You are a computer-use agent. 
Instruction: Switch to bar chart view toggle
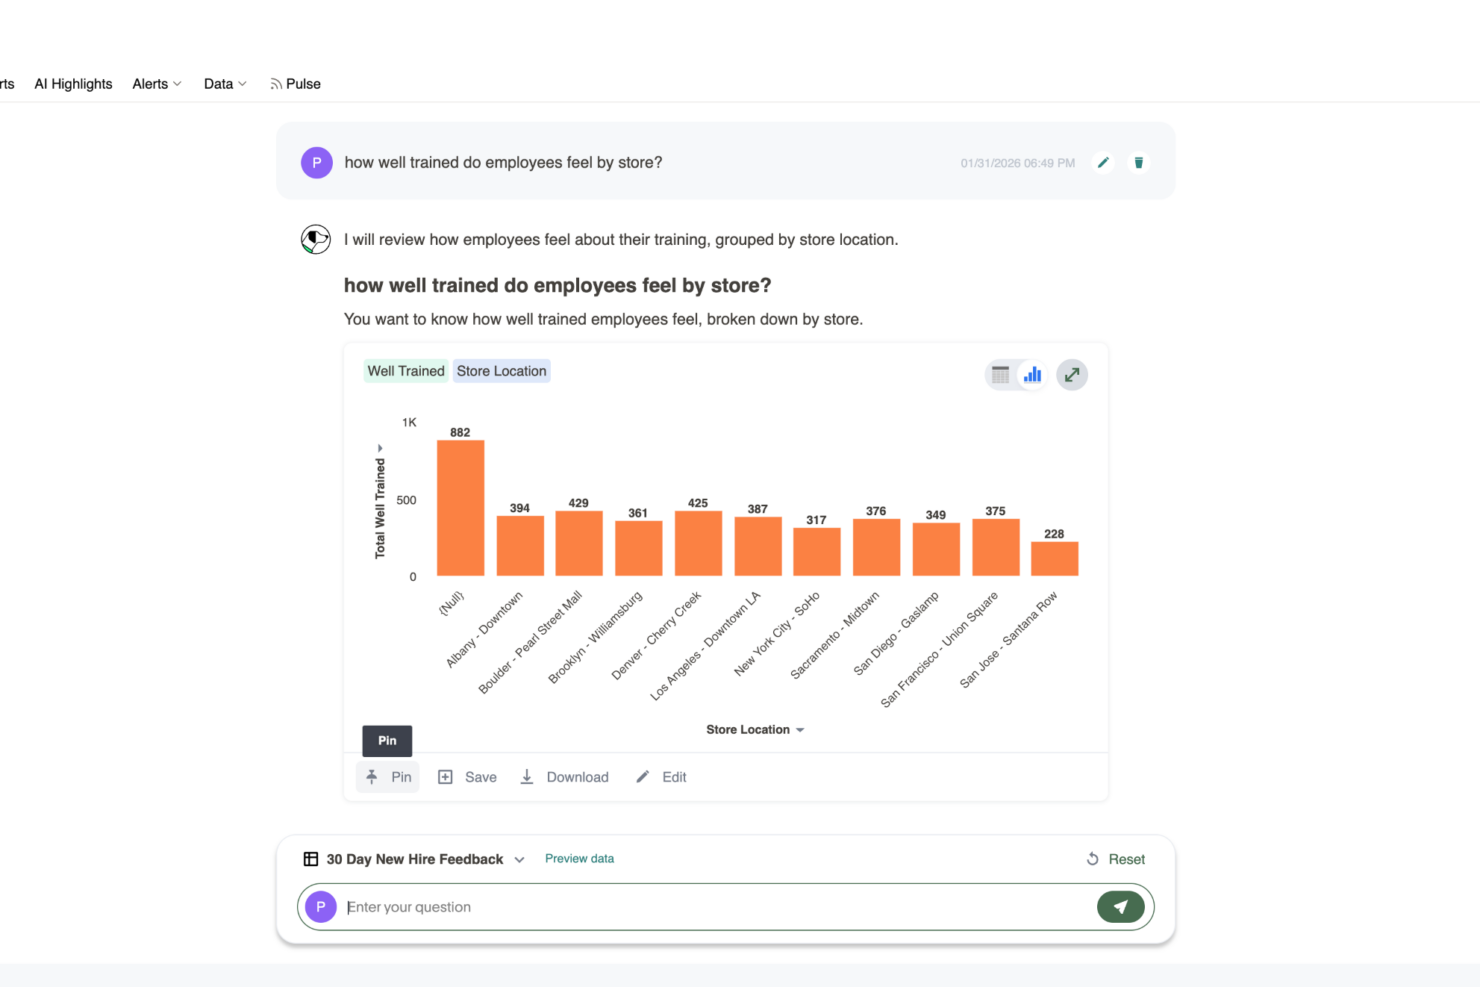point(1032,375)
